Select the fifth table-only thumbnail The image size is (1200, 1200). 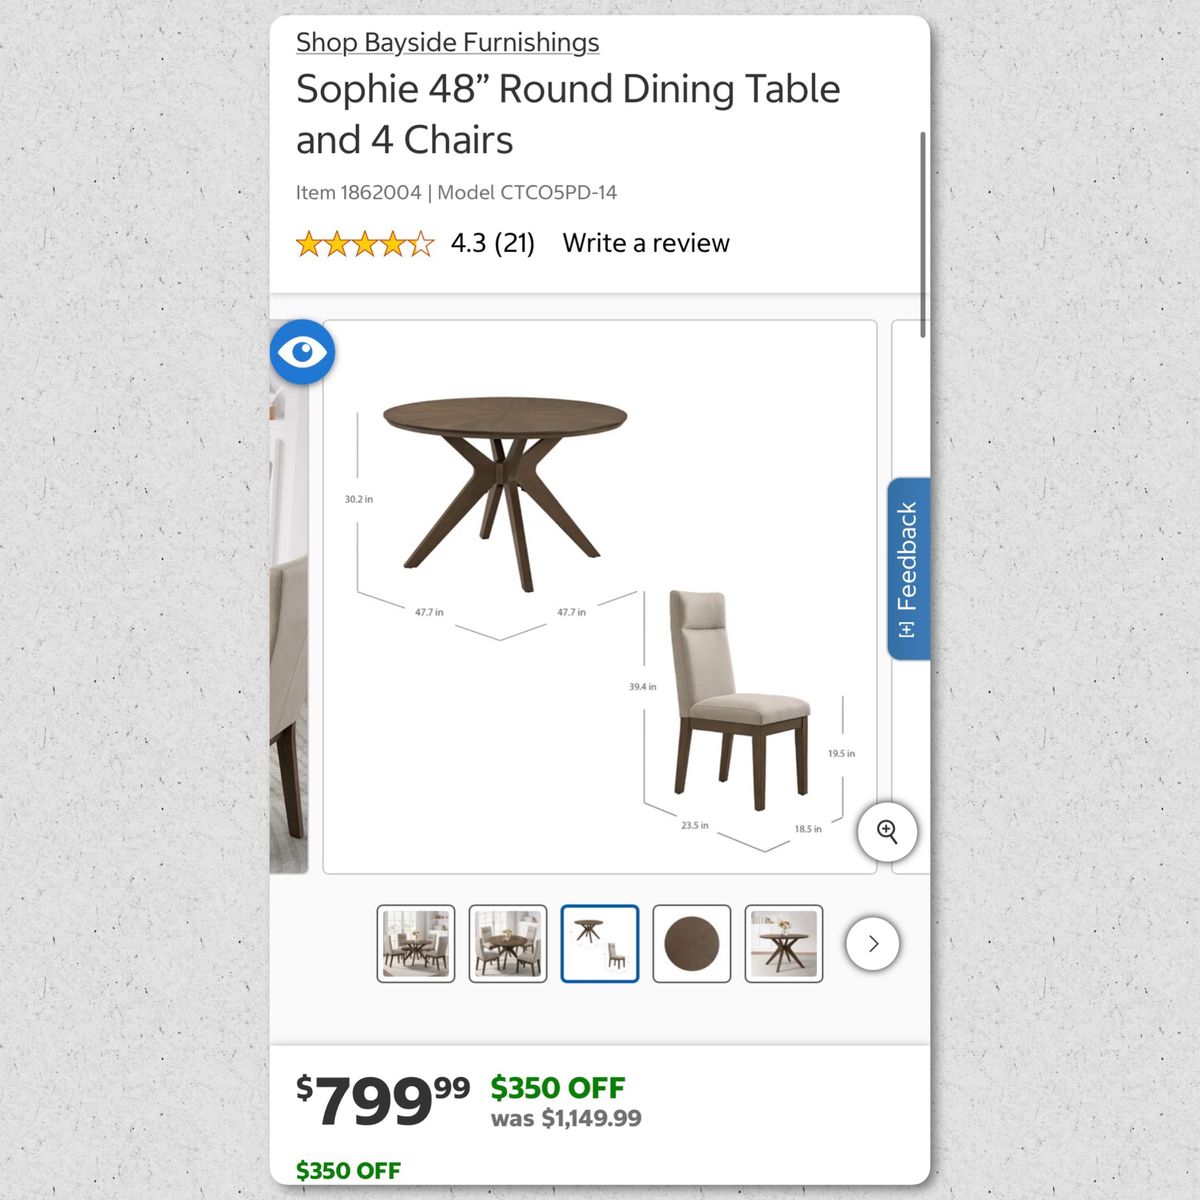click(x=784, y=944)
